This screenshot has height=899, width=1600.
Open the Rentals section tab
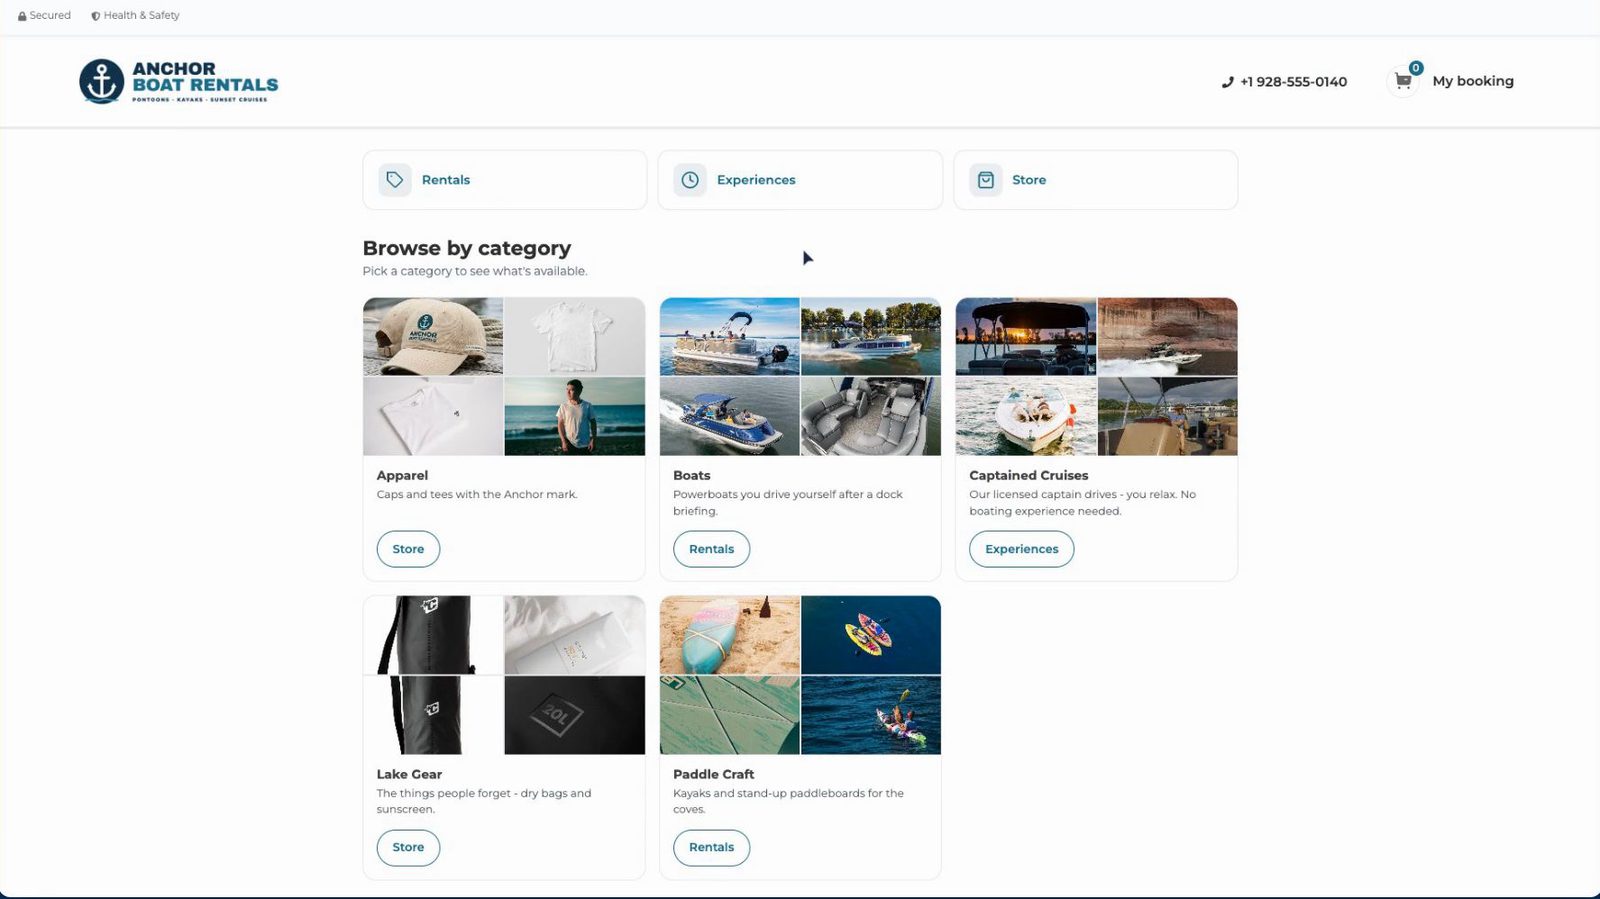click(505, 180)
